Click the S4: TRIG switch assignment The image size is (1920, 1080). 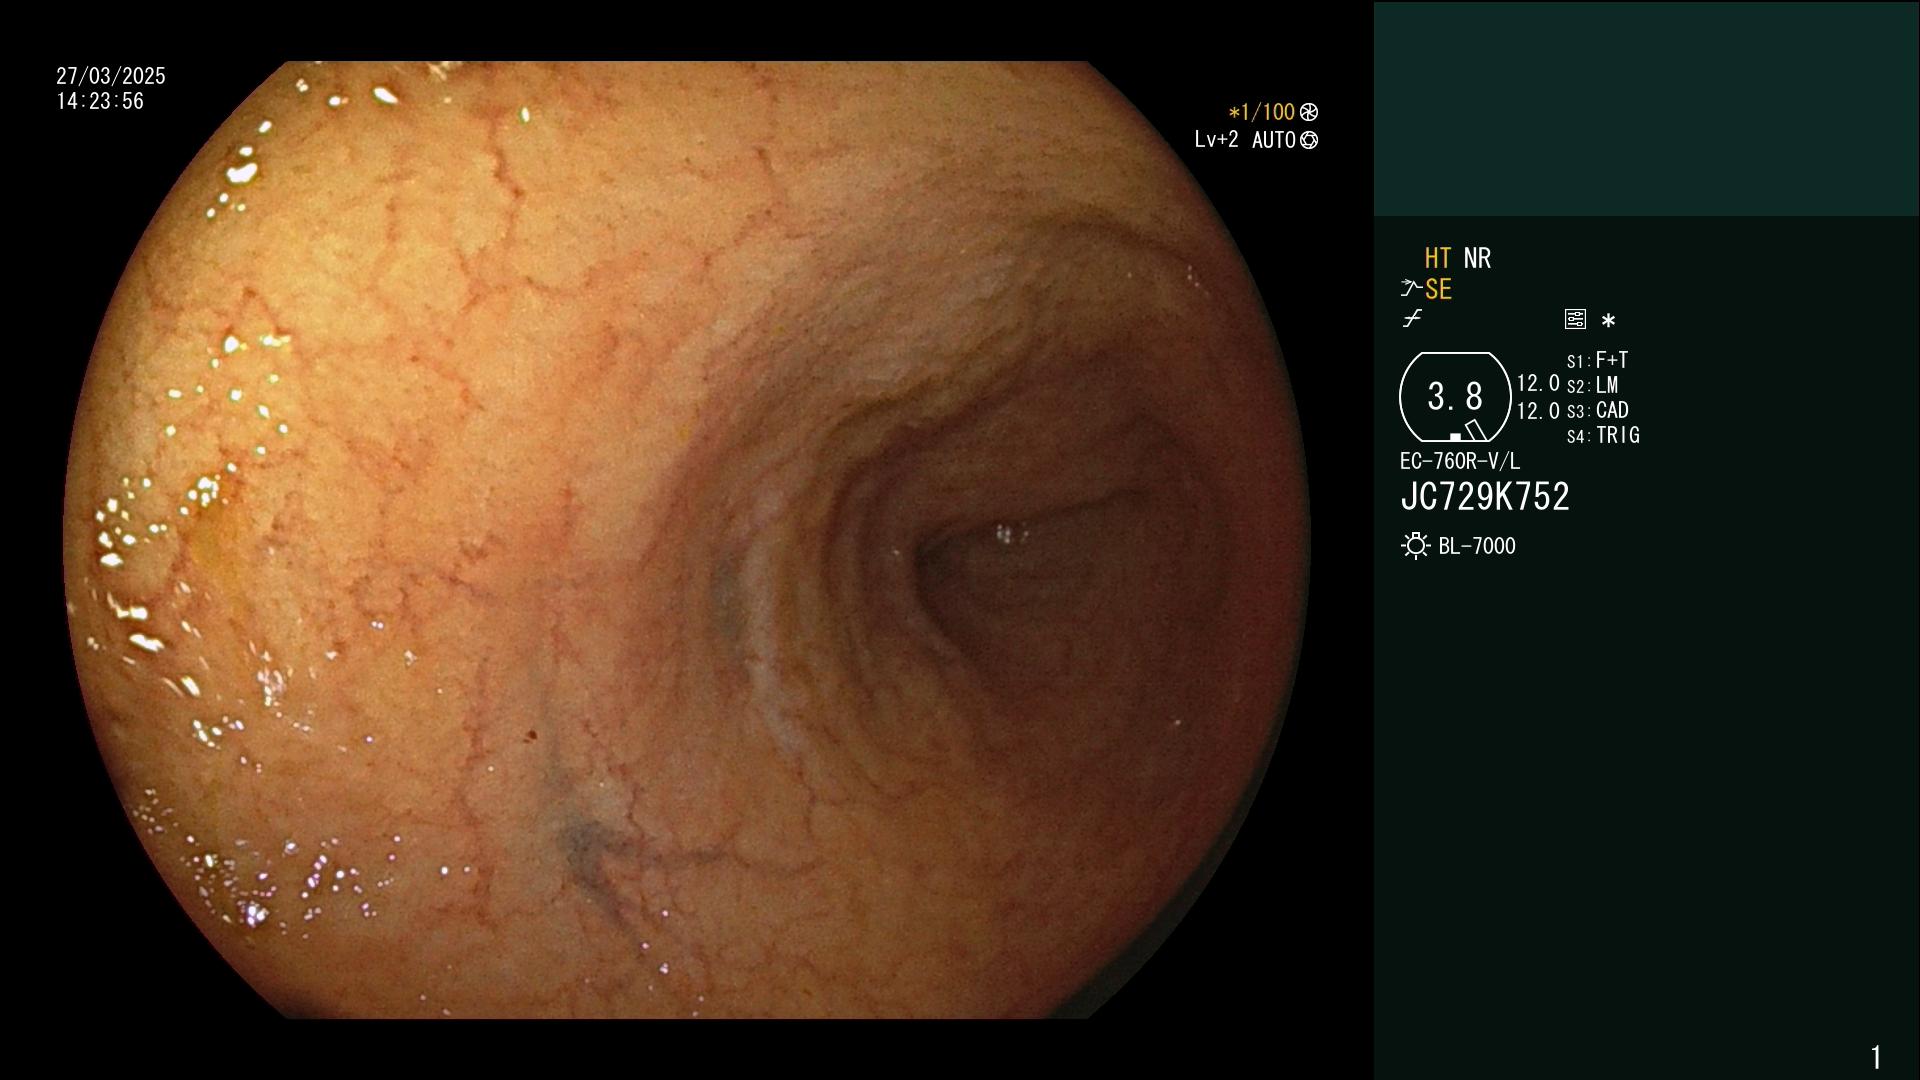(1603, 435)
